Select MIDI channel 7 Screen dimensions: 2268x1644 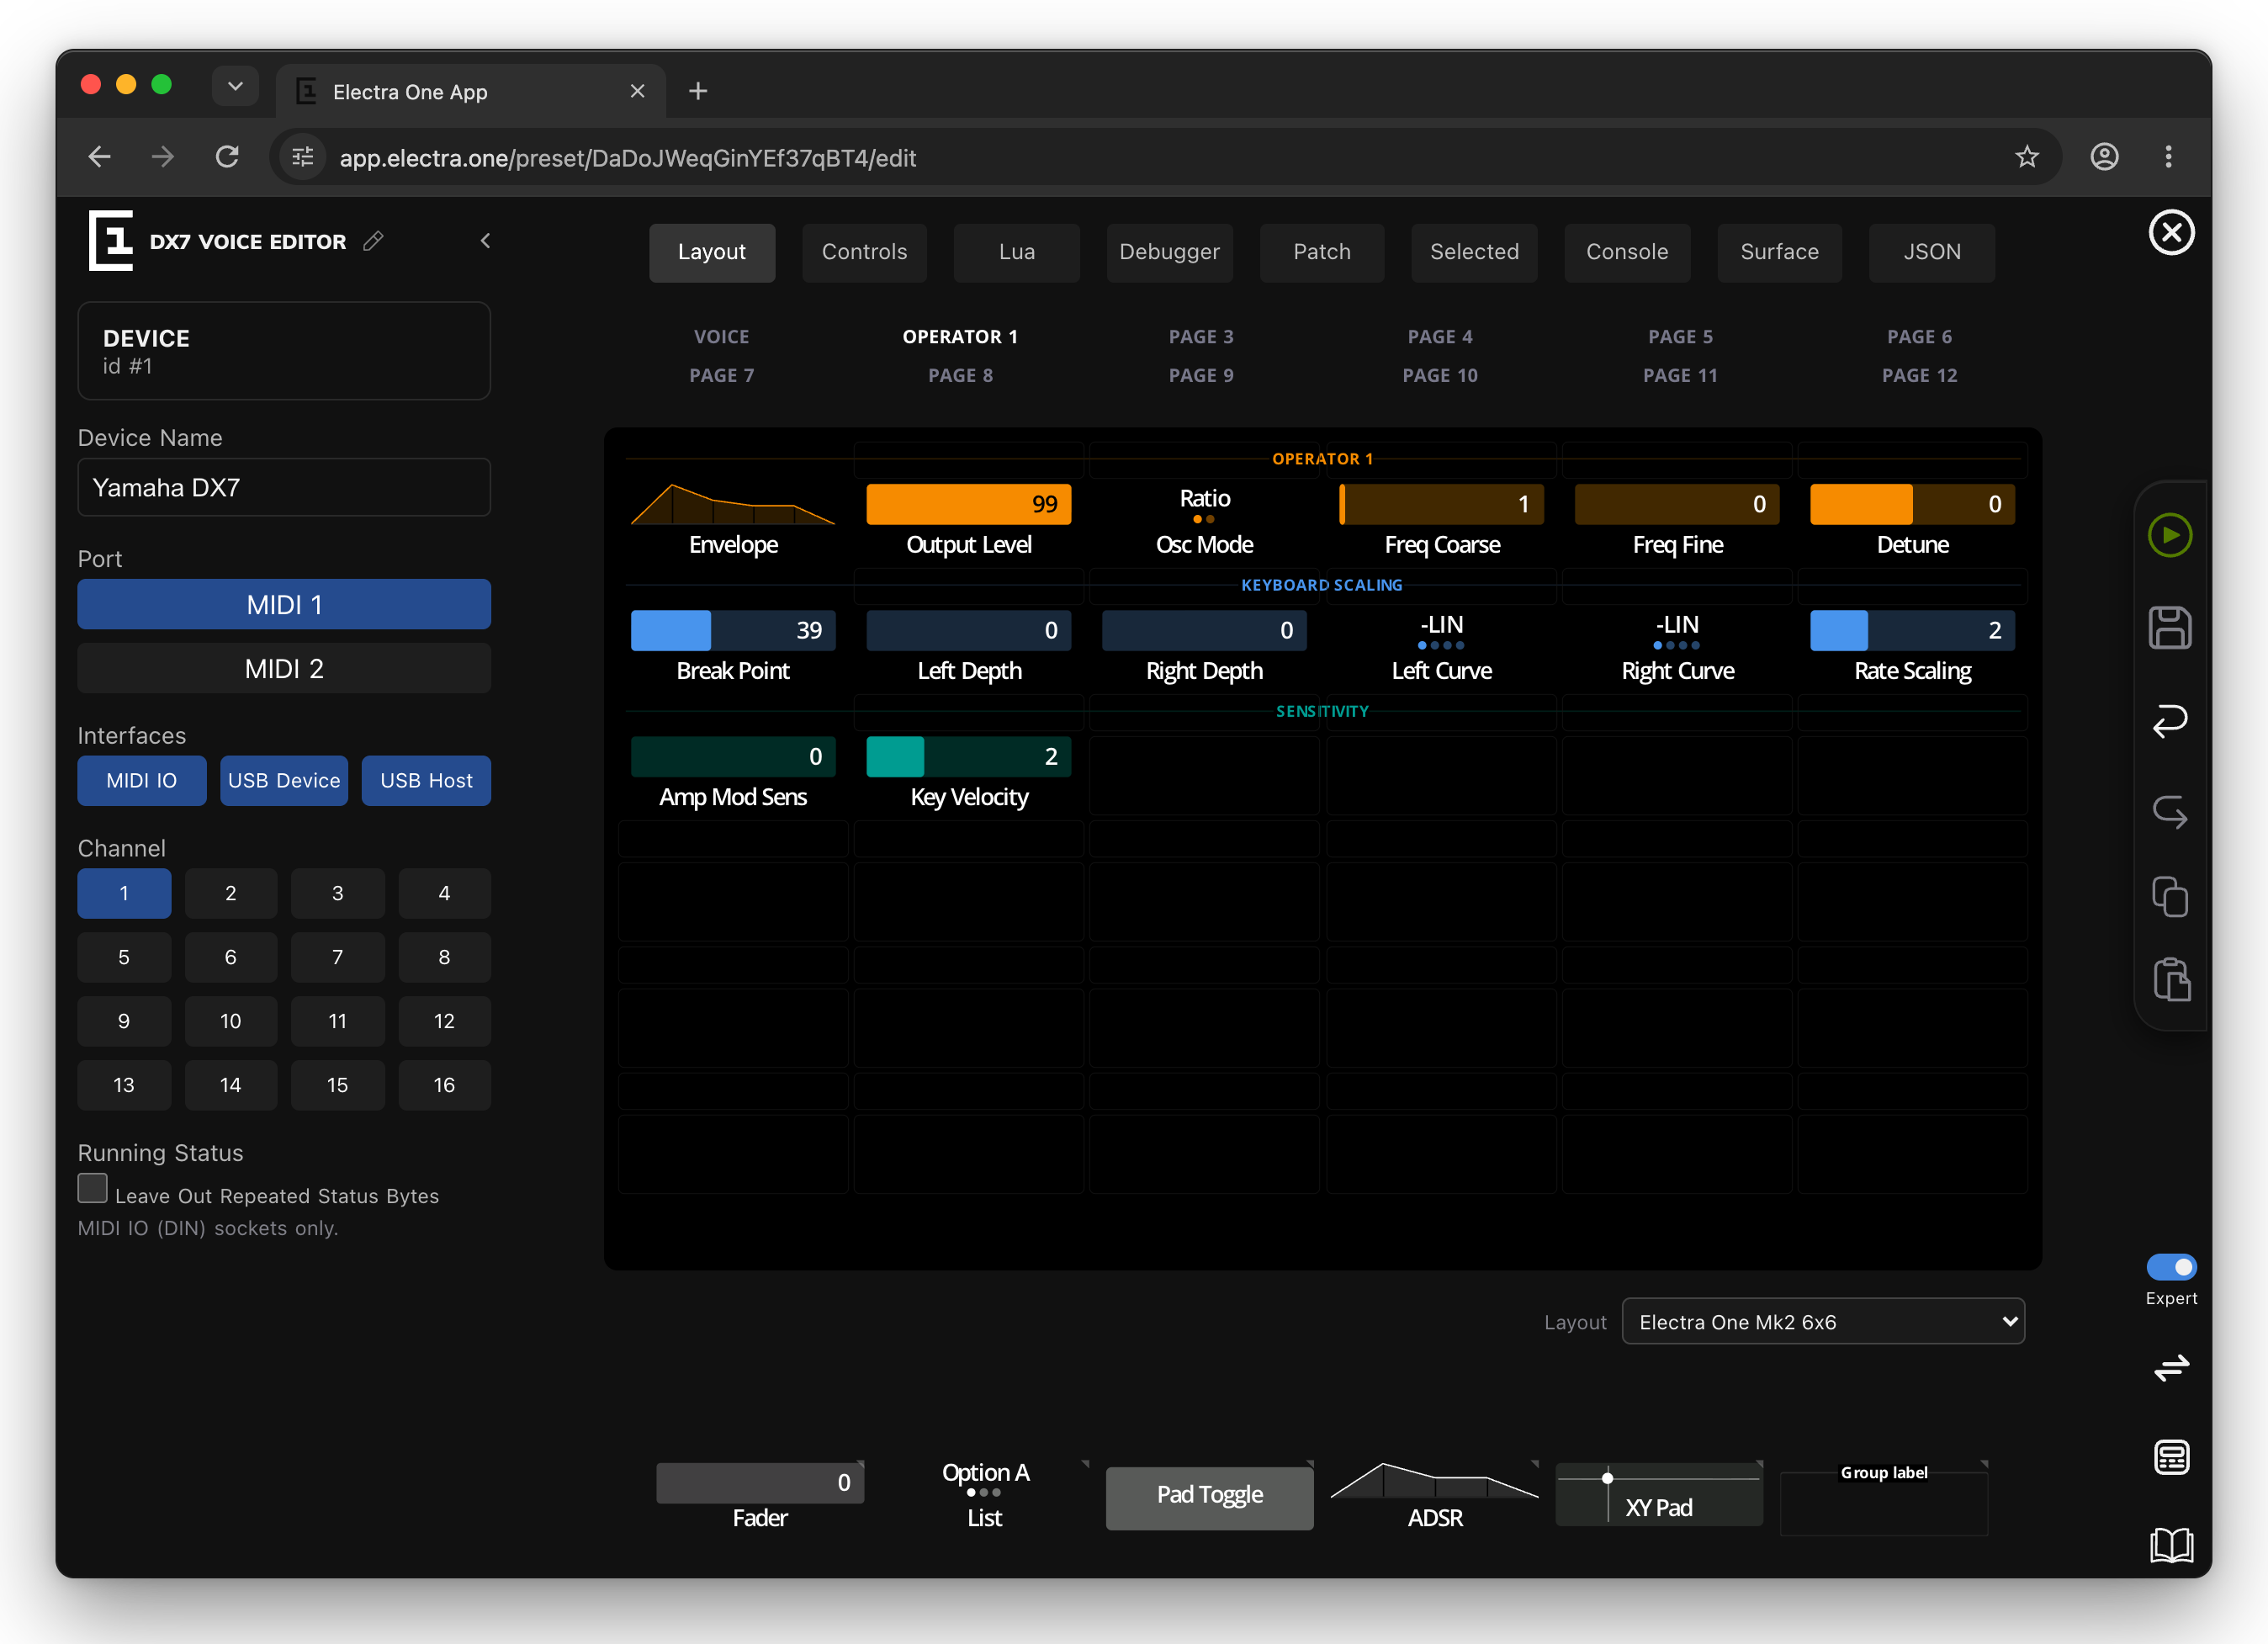pos(337,957)
